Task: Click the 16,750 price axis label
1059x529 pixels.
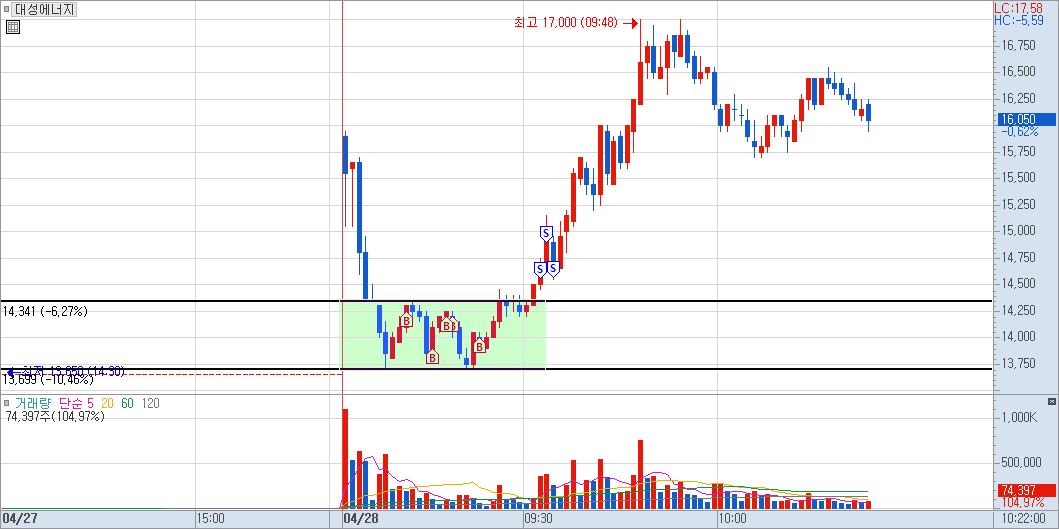Action: click(x=1019, y=46)
